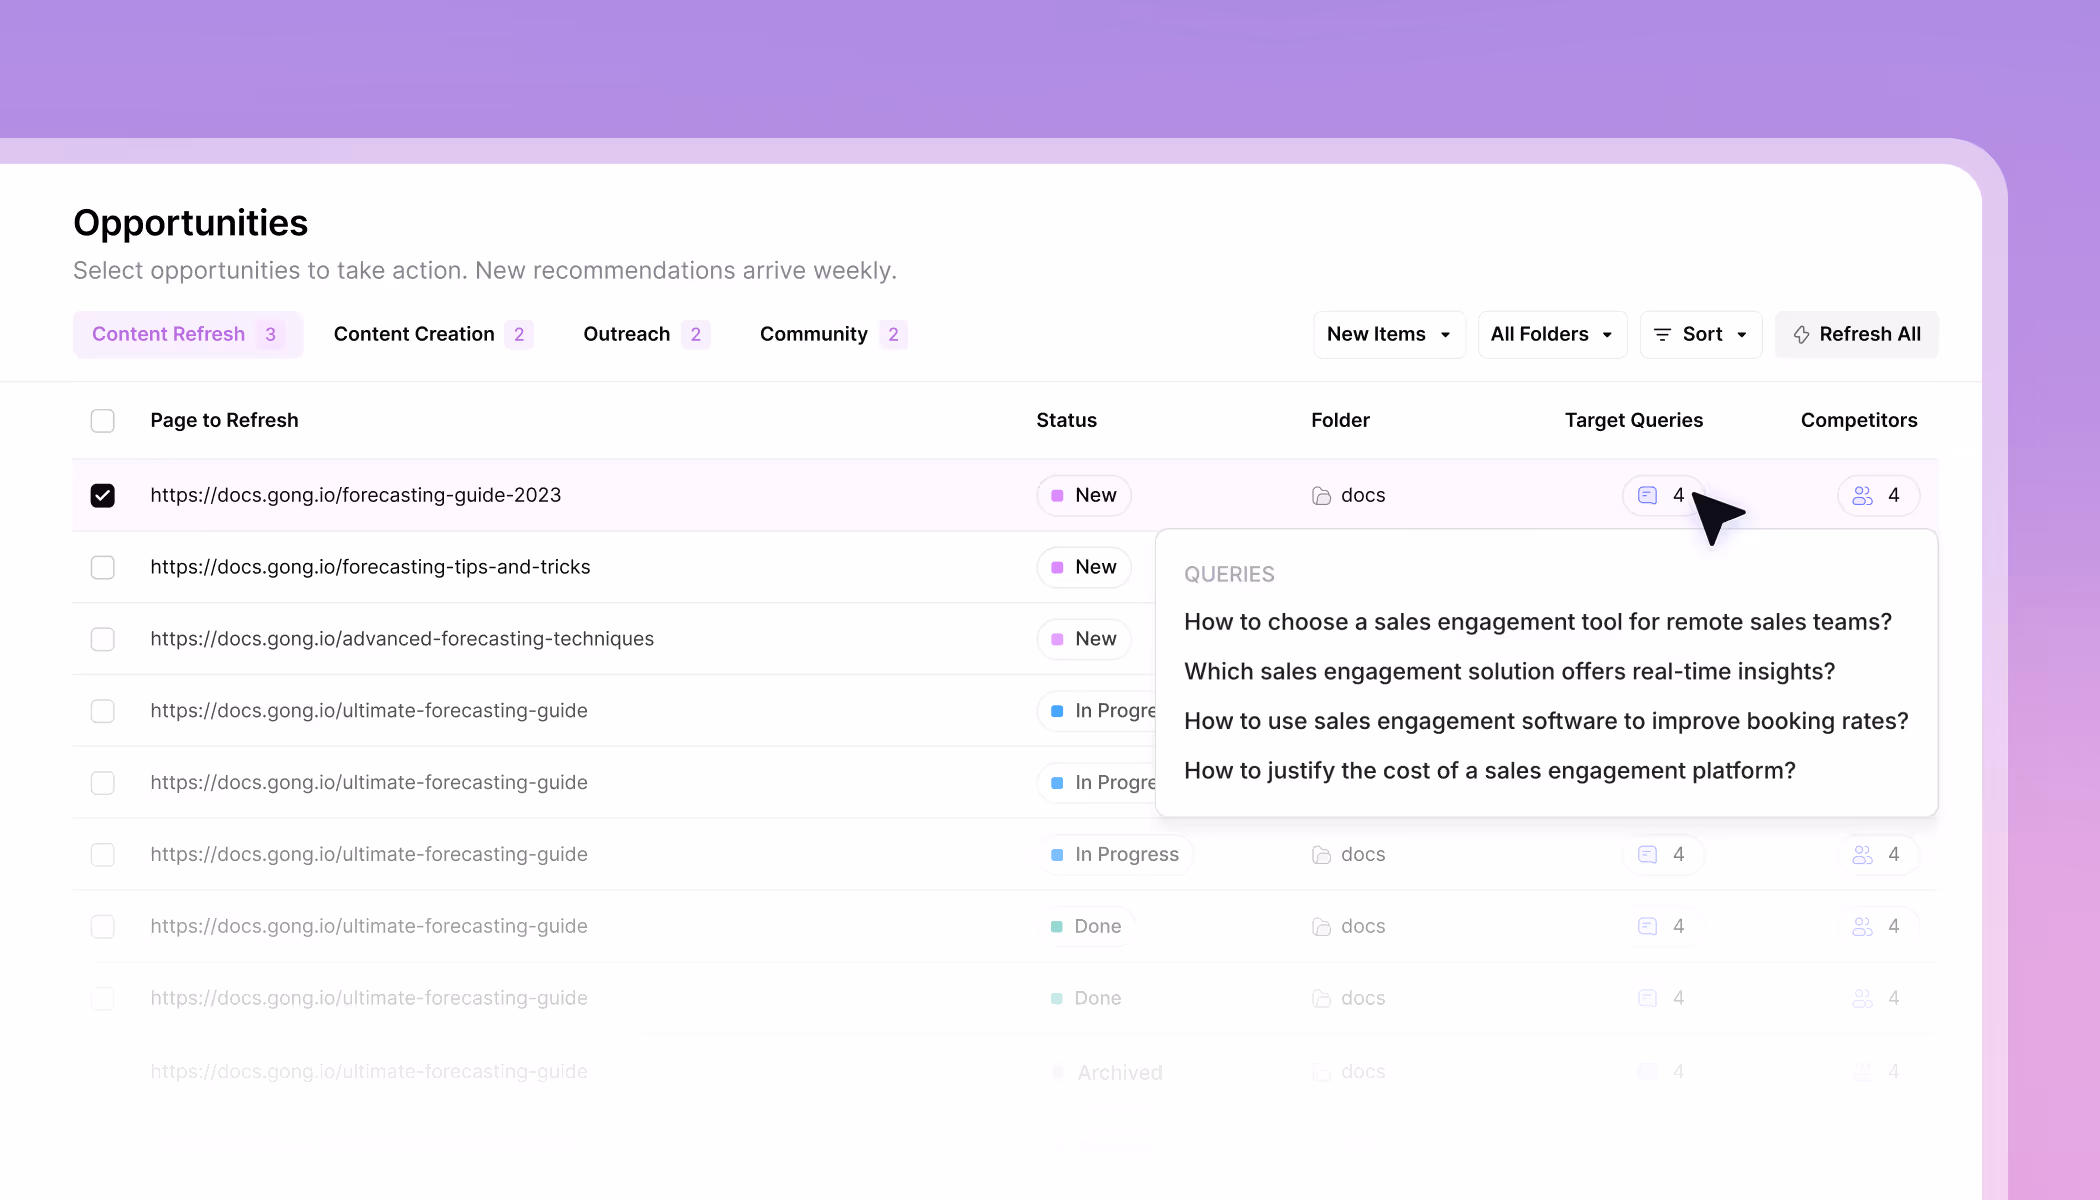This screenshot has height=1200, width=2100.
Task: Select the query about real-time insights
Action: (x=1509, y=671)
